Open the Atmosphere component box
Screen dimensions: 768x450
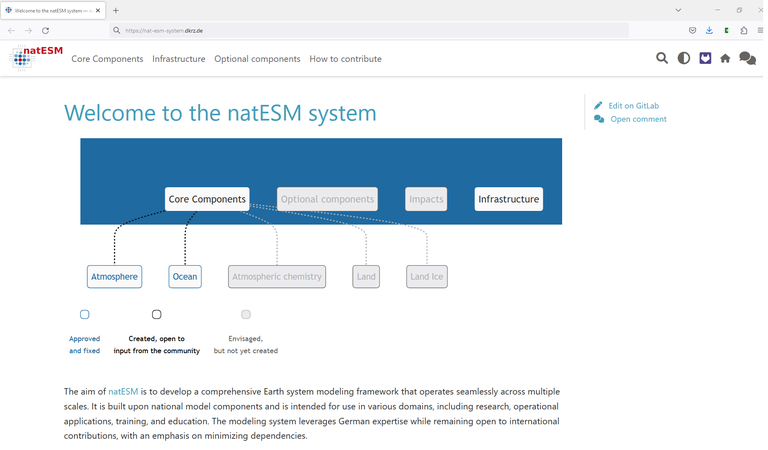pyautogui.click(x=115, y=277)
